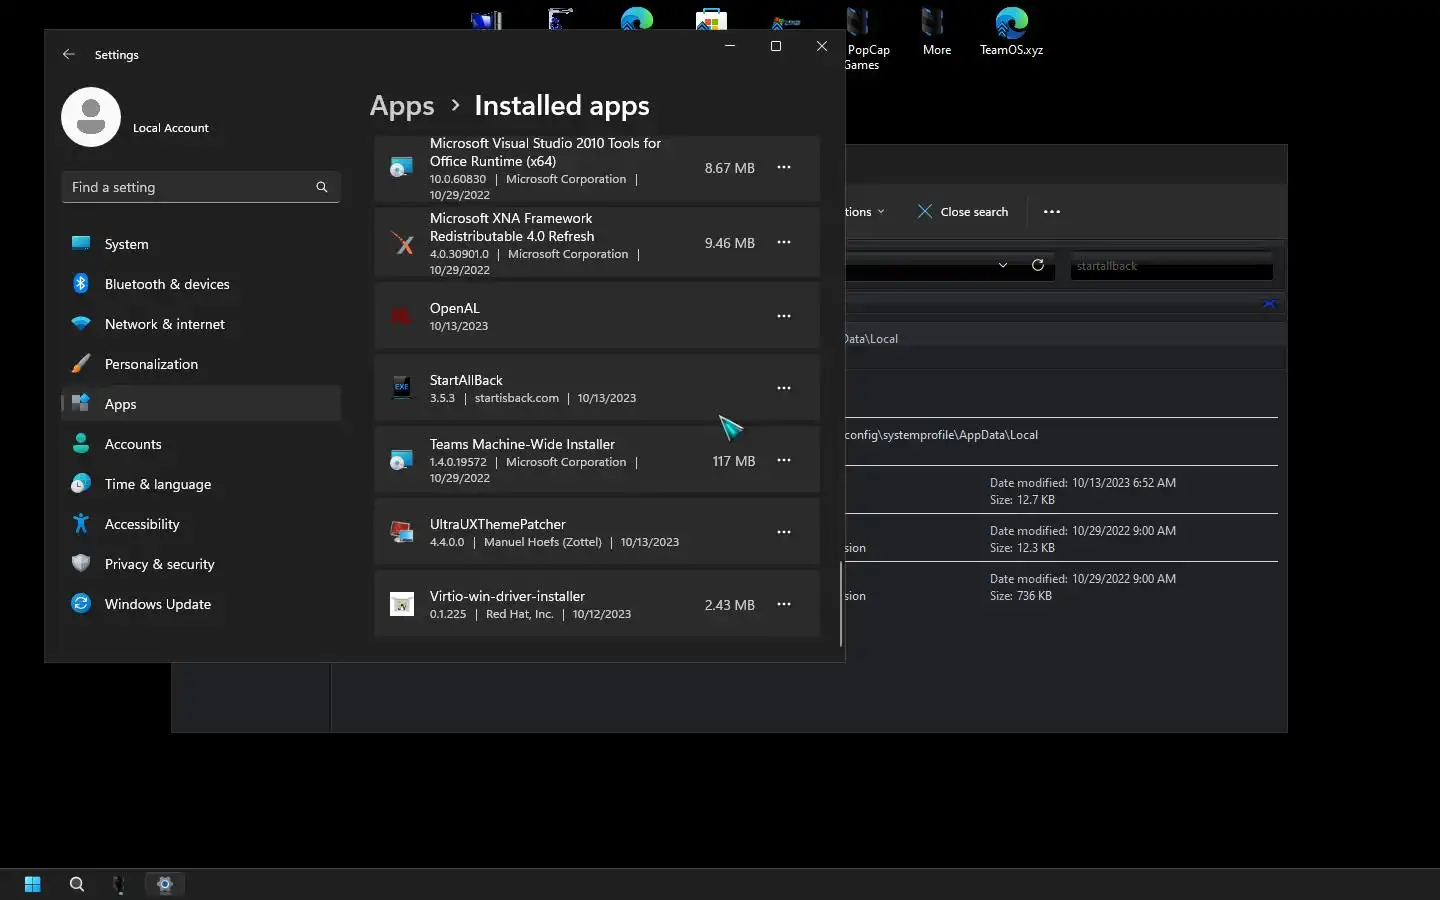The height and width of the screenshot is (900, 1440).
Task: Open options menu for Microsoft XNA Framework
Action: point(784,243)
